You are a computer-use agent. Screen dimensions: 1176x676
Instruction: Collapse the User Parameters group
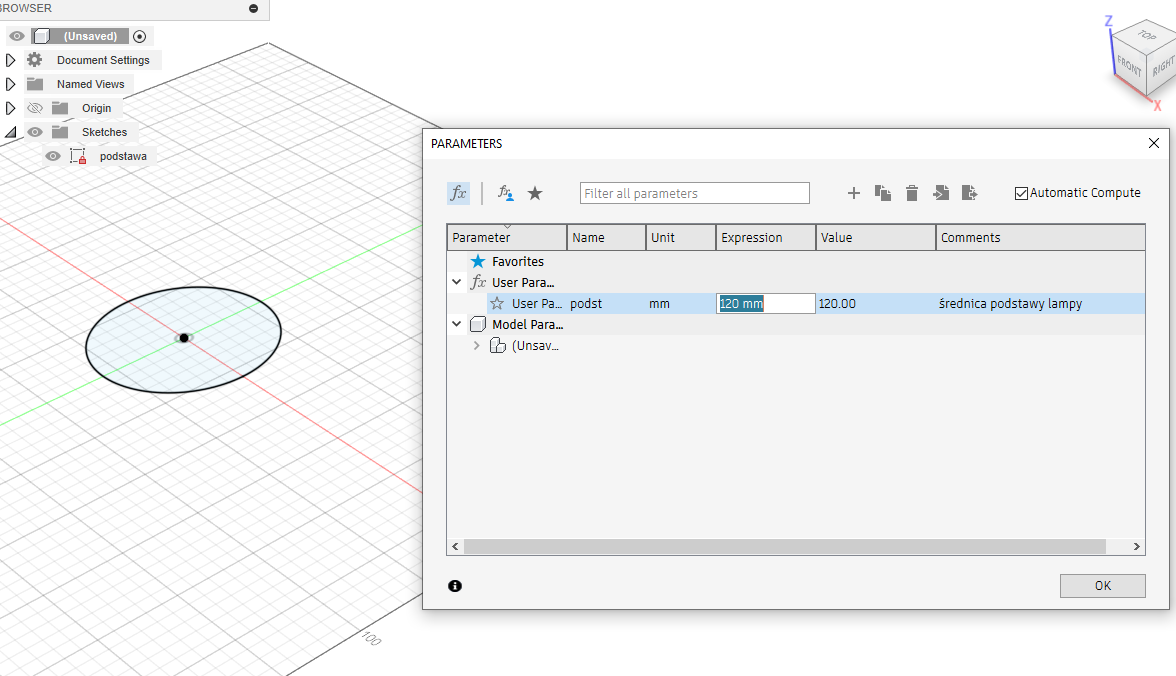457,282
